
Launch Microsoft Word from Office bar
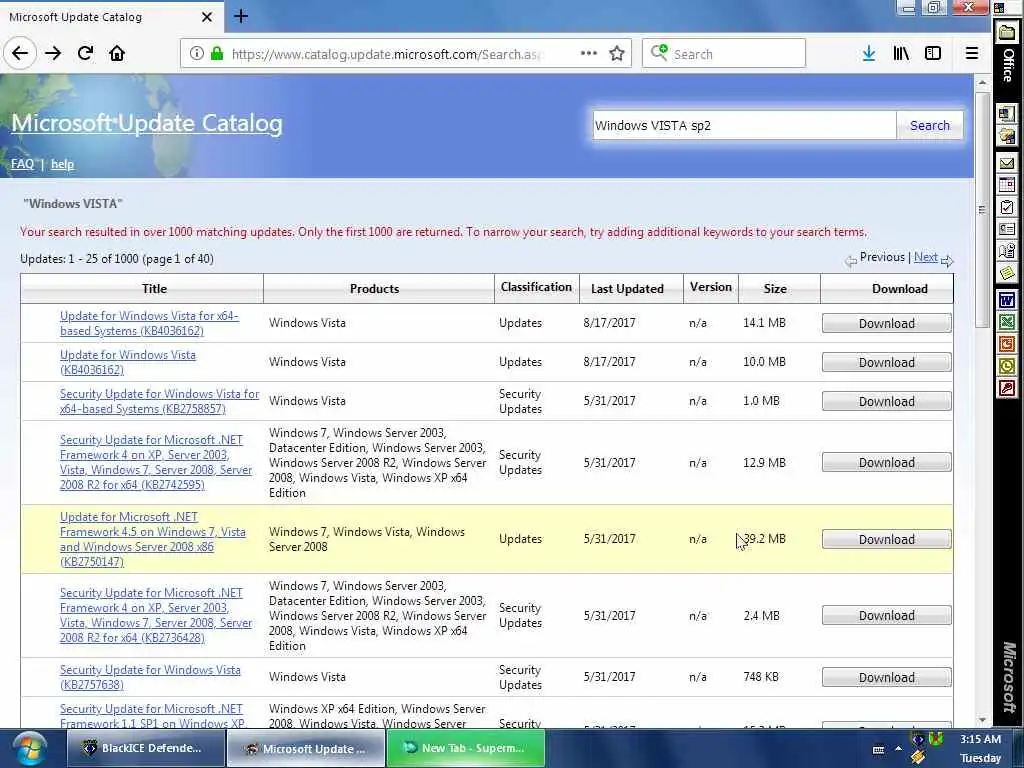[1007, 300]
